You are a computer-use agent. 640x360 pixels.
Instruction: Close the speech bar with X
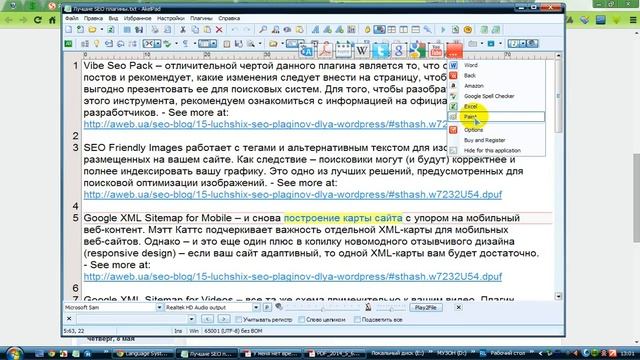click(458, 307)
